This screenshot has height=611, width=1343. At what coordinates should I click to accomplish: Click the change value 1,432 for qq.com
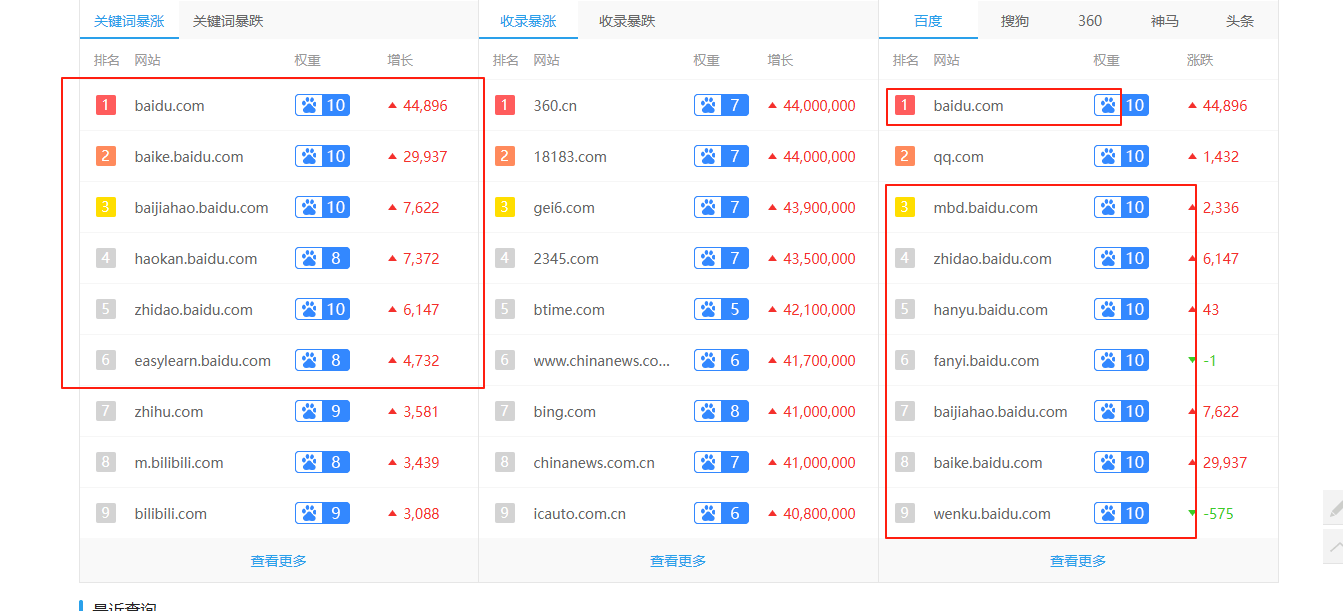[1221, 156]
